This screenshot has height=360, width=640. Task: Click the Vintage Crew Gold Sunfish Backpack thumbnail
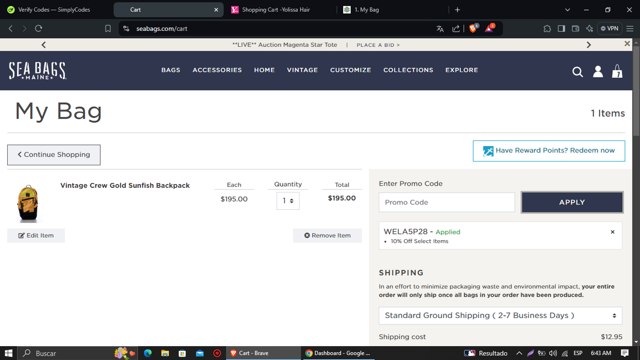click(x=28, y=203)
